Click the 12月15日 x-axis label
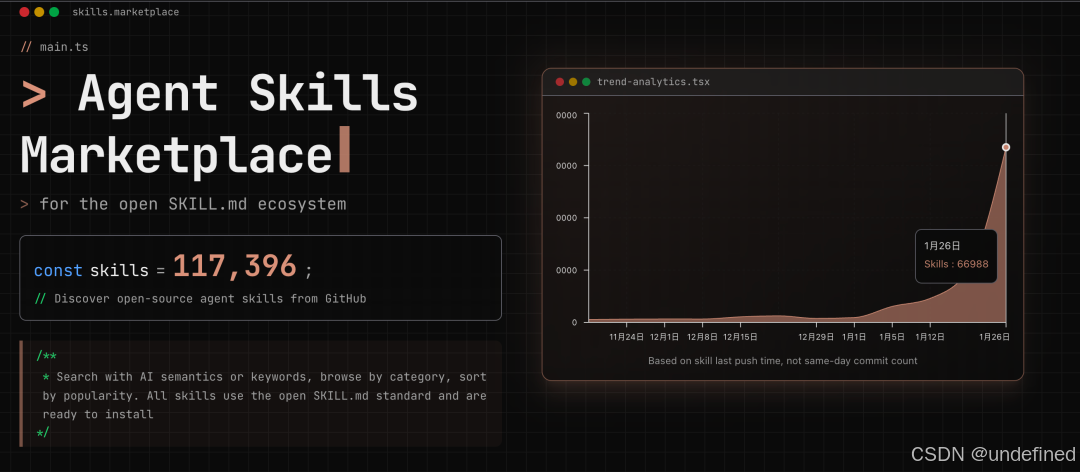This screenshot has width=1080, height=472. [x=740, y=337]
